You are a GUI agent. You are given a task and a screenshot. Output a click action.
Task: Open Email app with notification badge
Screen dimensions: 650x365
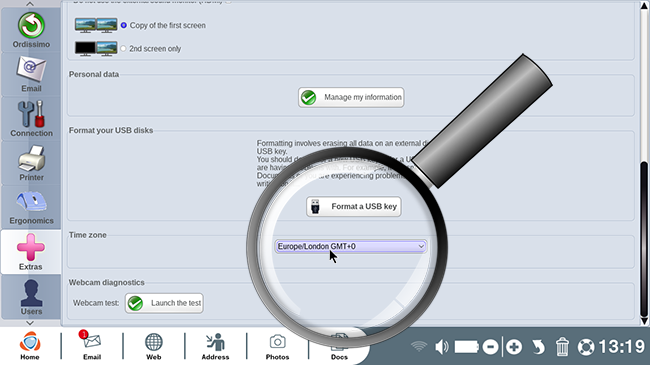tap(91, 346)
